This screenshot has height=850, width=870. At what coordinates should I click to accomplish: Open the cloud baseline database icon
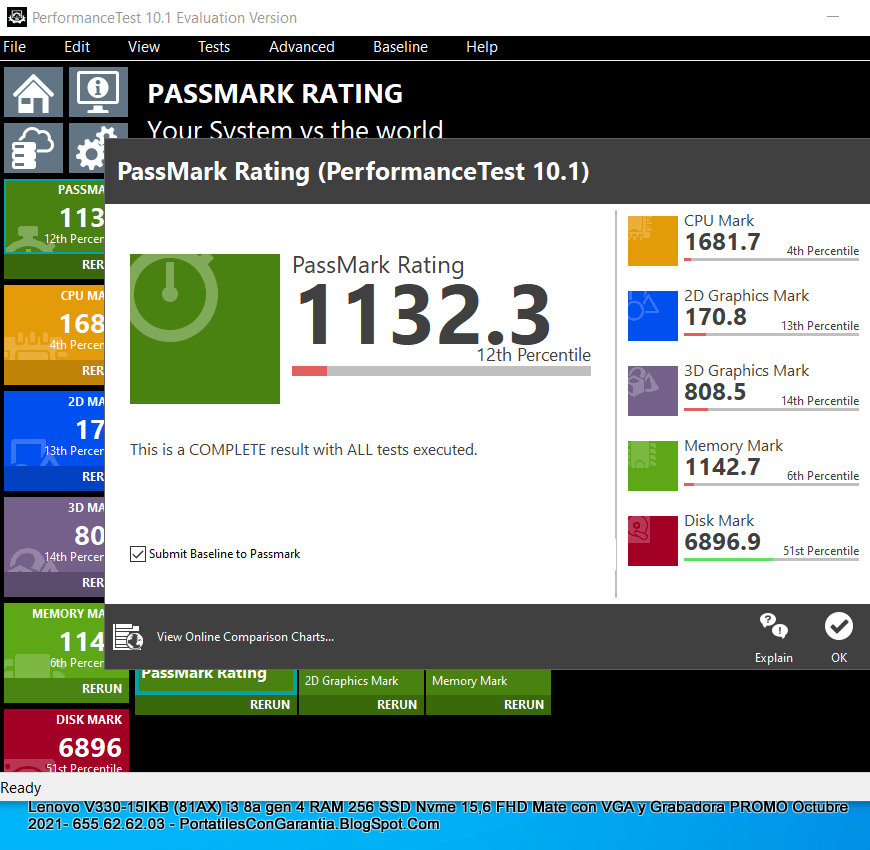coord(33,148)
